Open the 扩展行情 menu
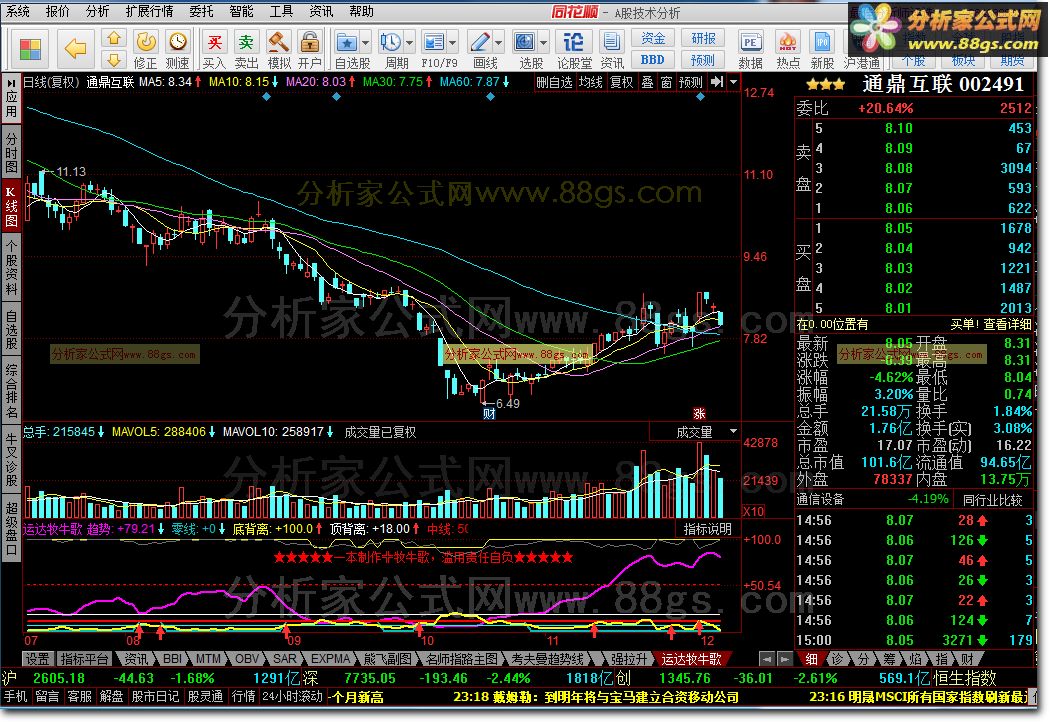The image size is (1050, 722). 149,11
